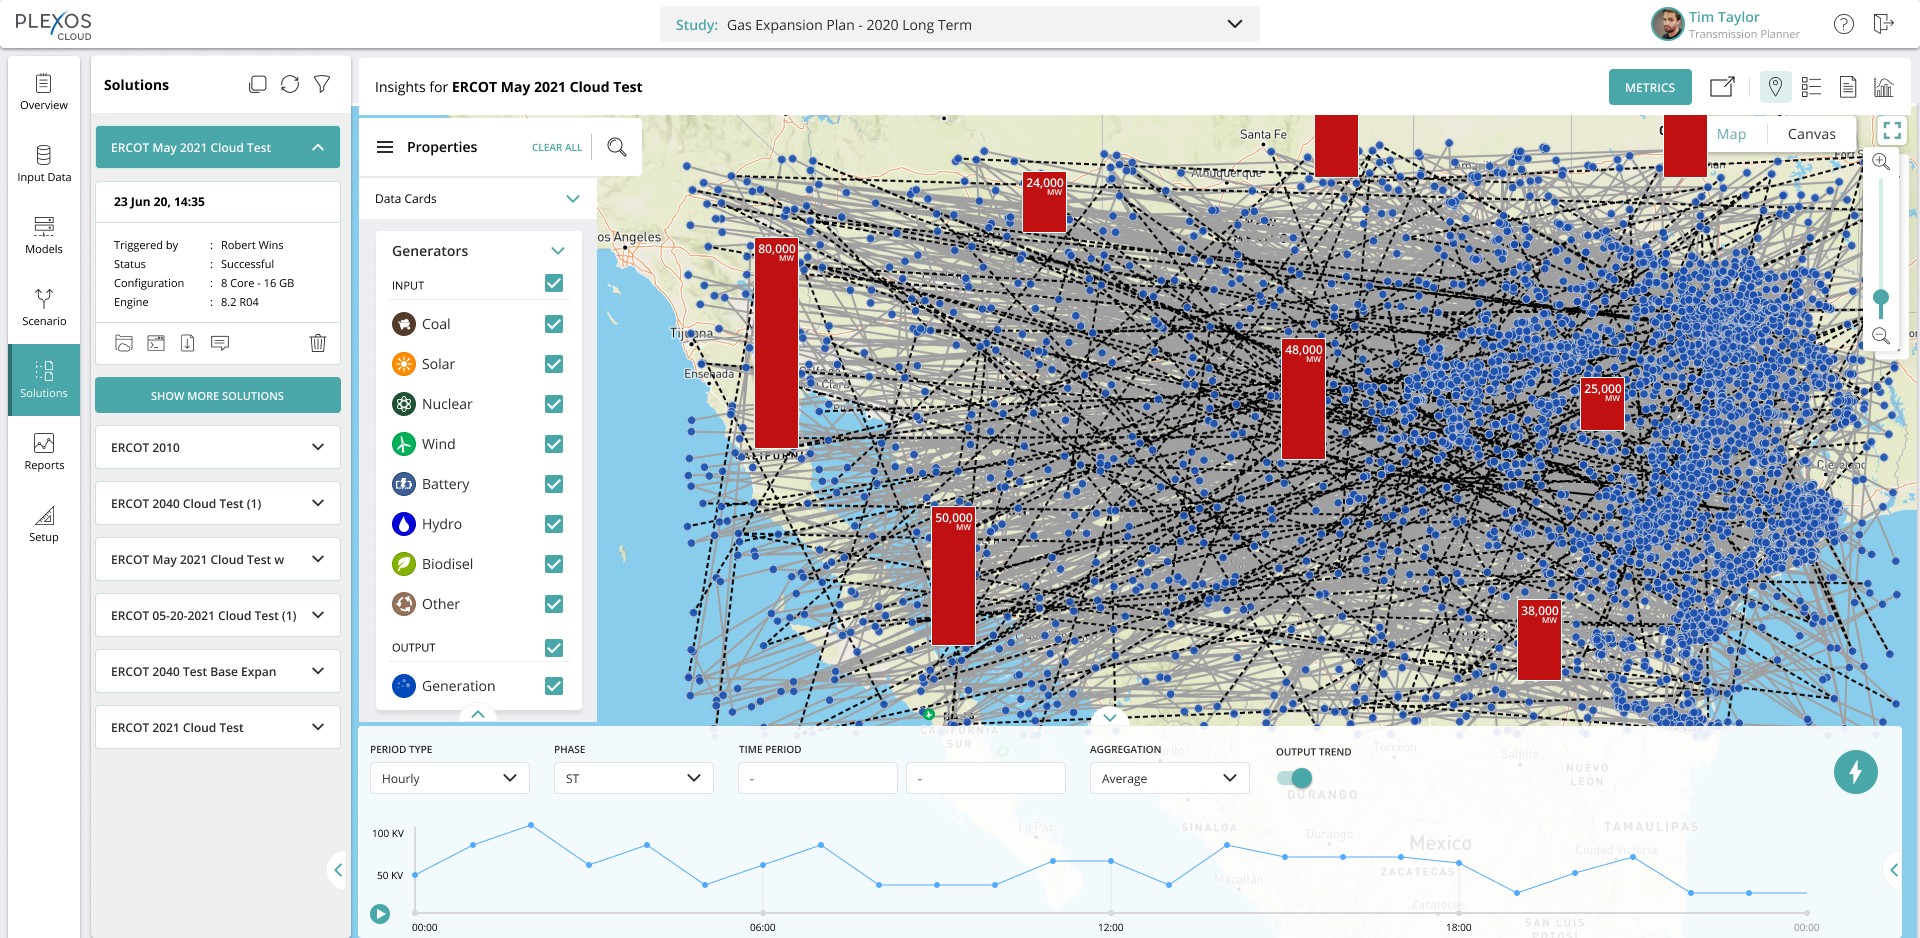This screenshot has height=938, width=1920.
Task: Open the chart view icon
Action: coord(1884,87)
